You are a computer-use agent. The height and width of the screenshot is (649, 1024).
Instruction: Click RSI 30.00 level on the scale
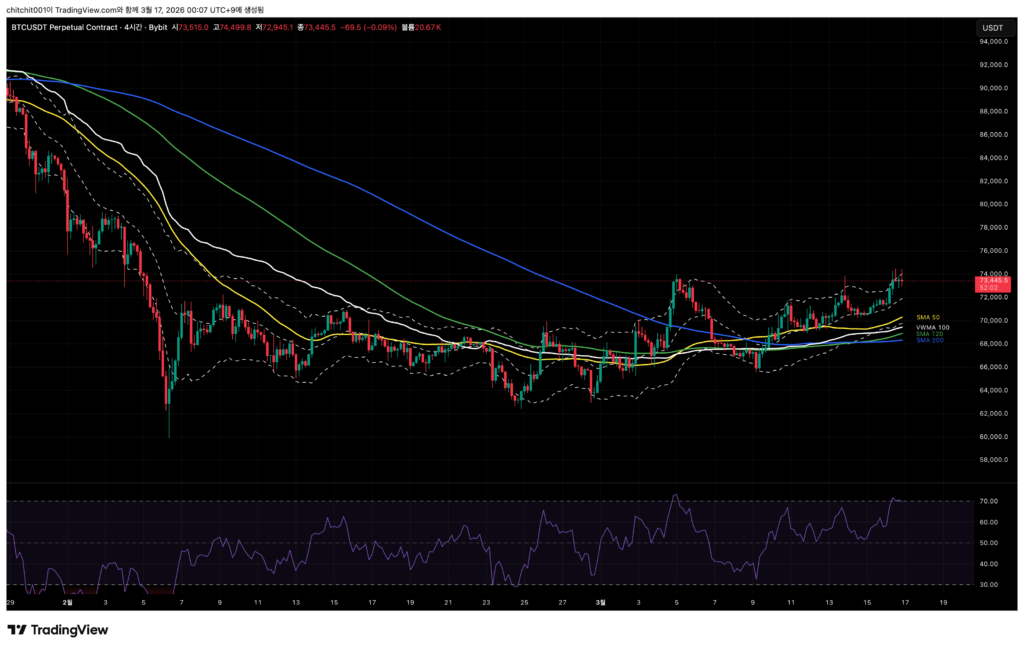pyautogui.click(x=990, y=585)
